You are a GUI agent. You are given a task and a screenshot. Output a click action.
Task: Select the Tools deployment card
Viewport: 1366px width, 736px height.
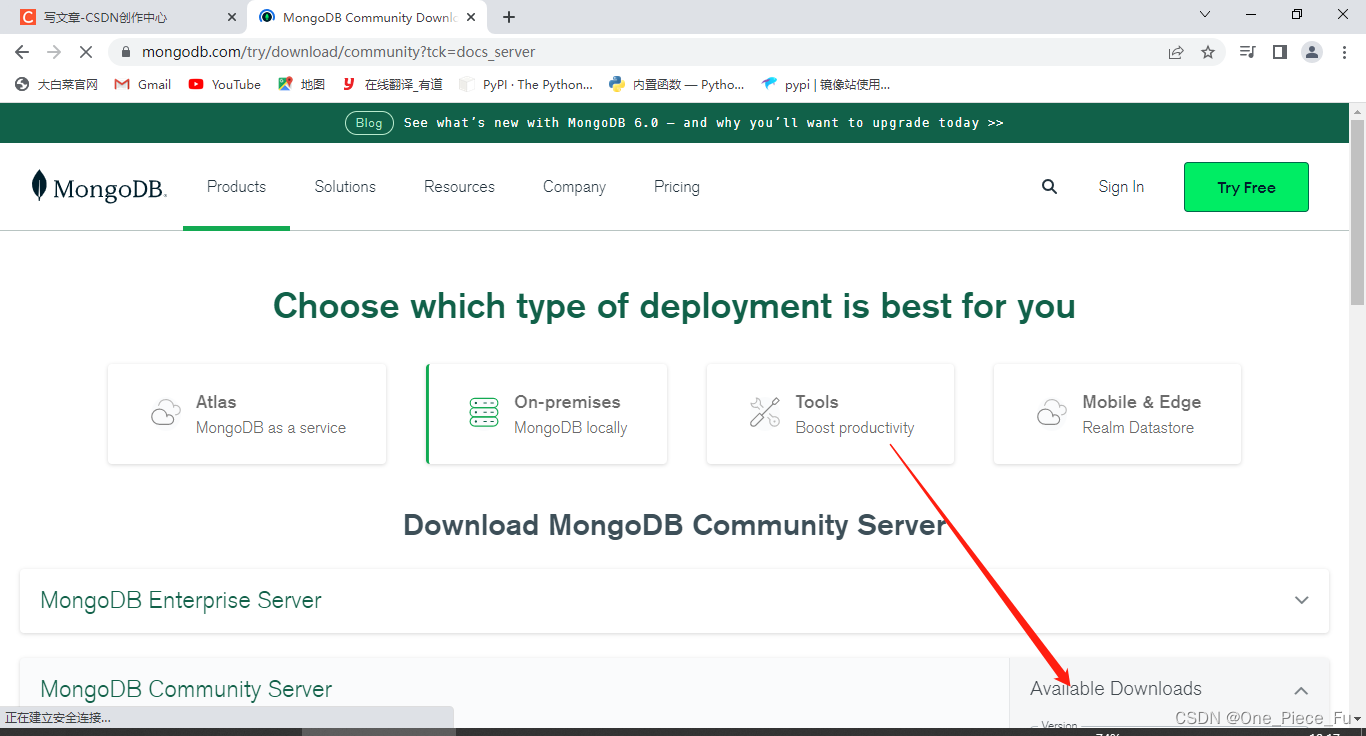point(830,414)
